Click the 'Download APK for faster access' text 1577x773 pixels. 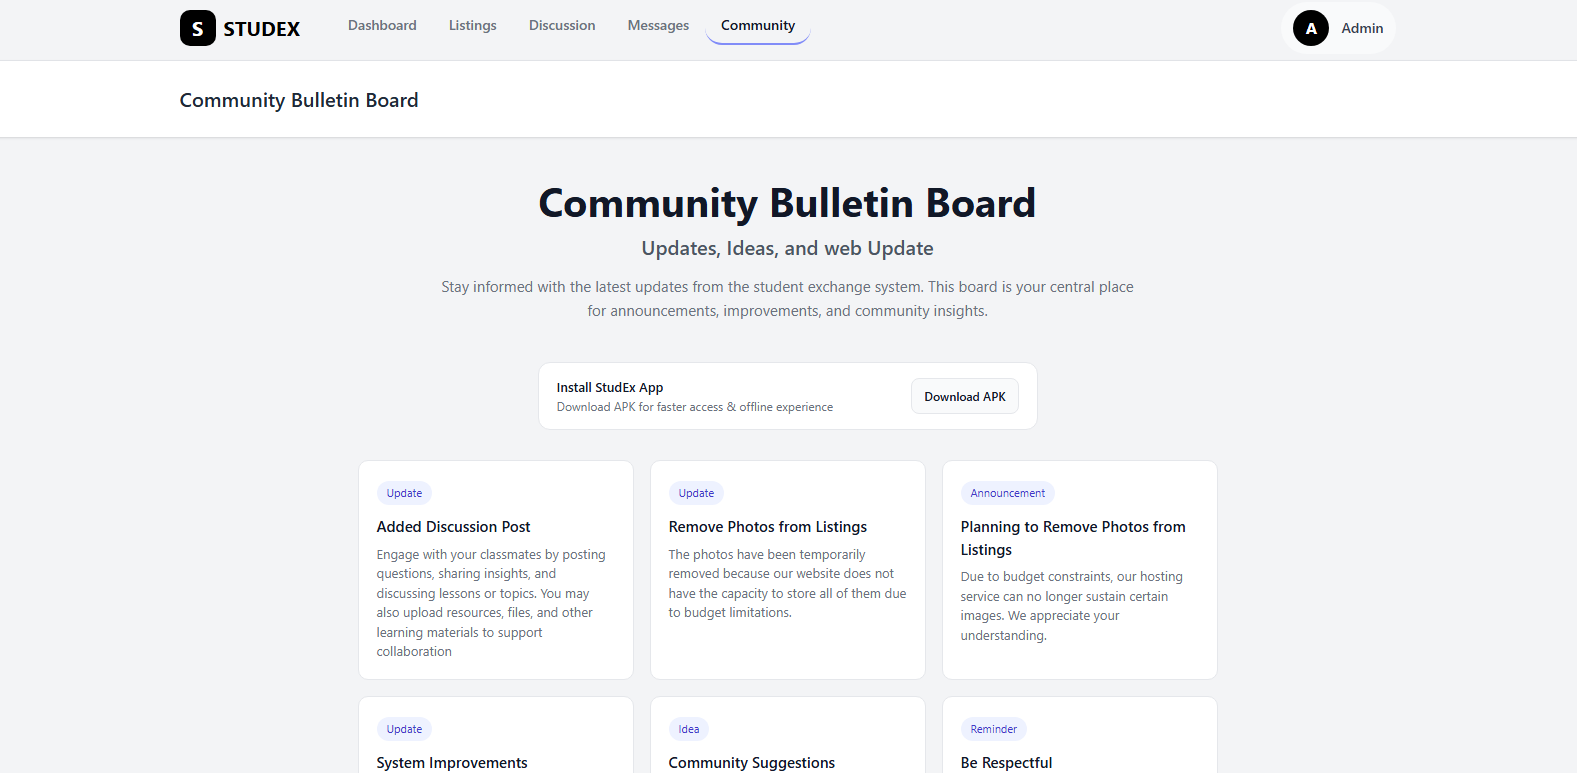tap(695, 407)
